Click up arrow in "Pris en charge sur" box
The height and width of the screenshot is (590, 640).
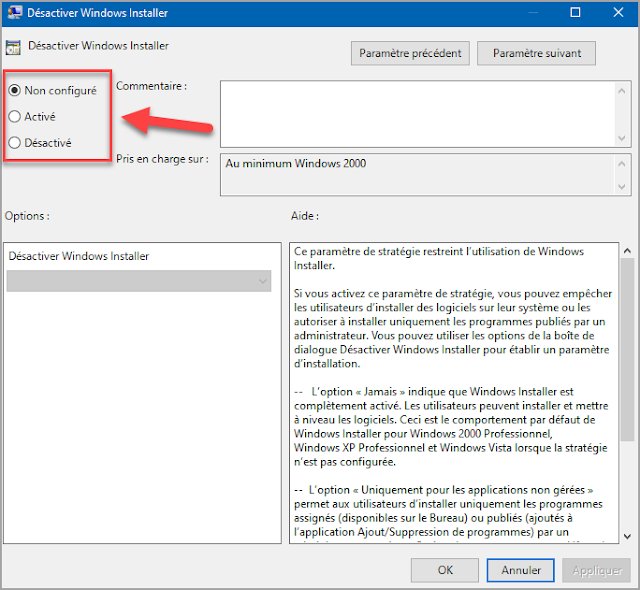[622, 164]
